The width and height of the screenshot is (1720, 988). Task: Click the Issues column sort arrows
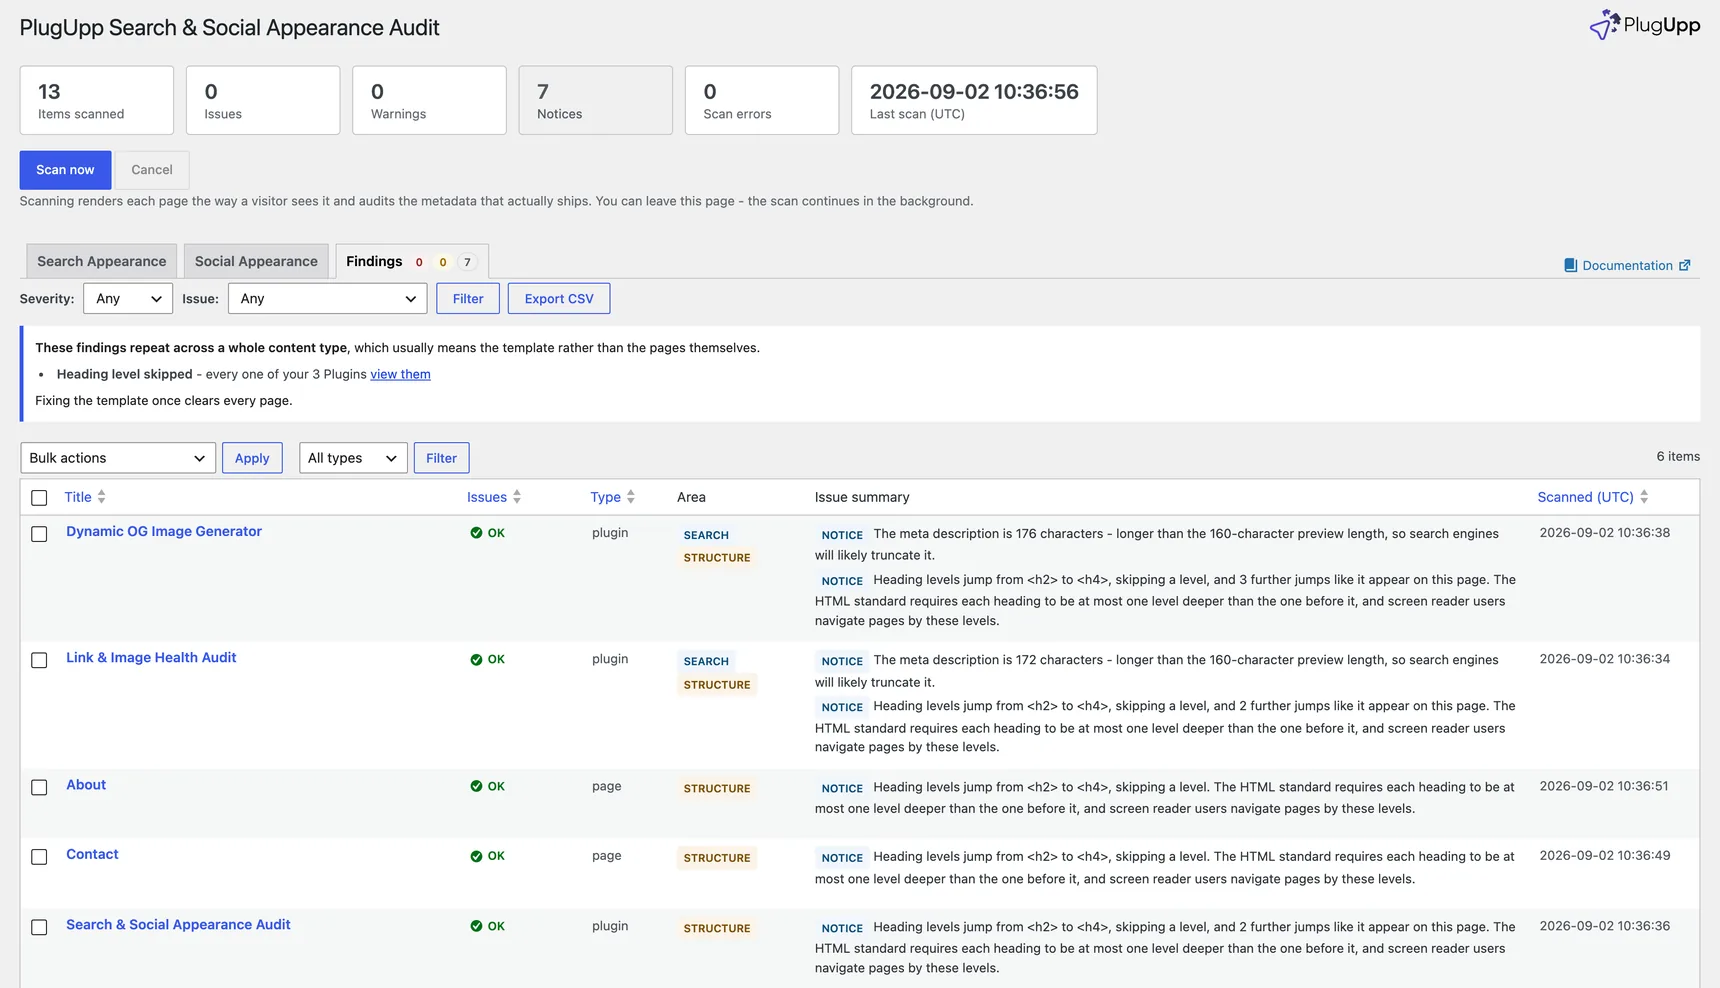(517, 497)
